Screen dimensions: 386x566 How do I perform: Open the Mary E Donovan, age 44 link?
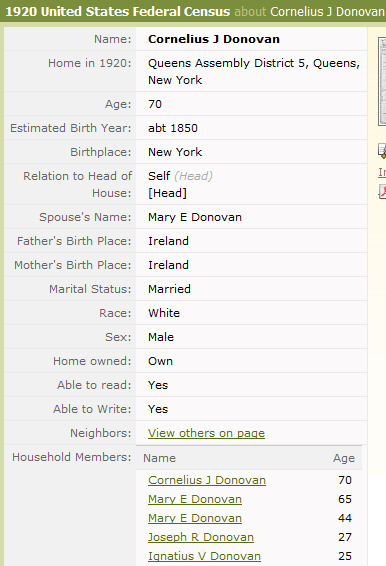[195, 518]
